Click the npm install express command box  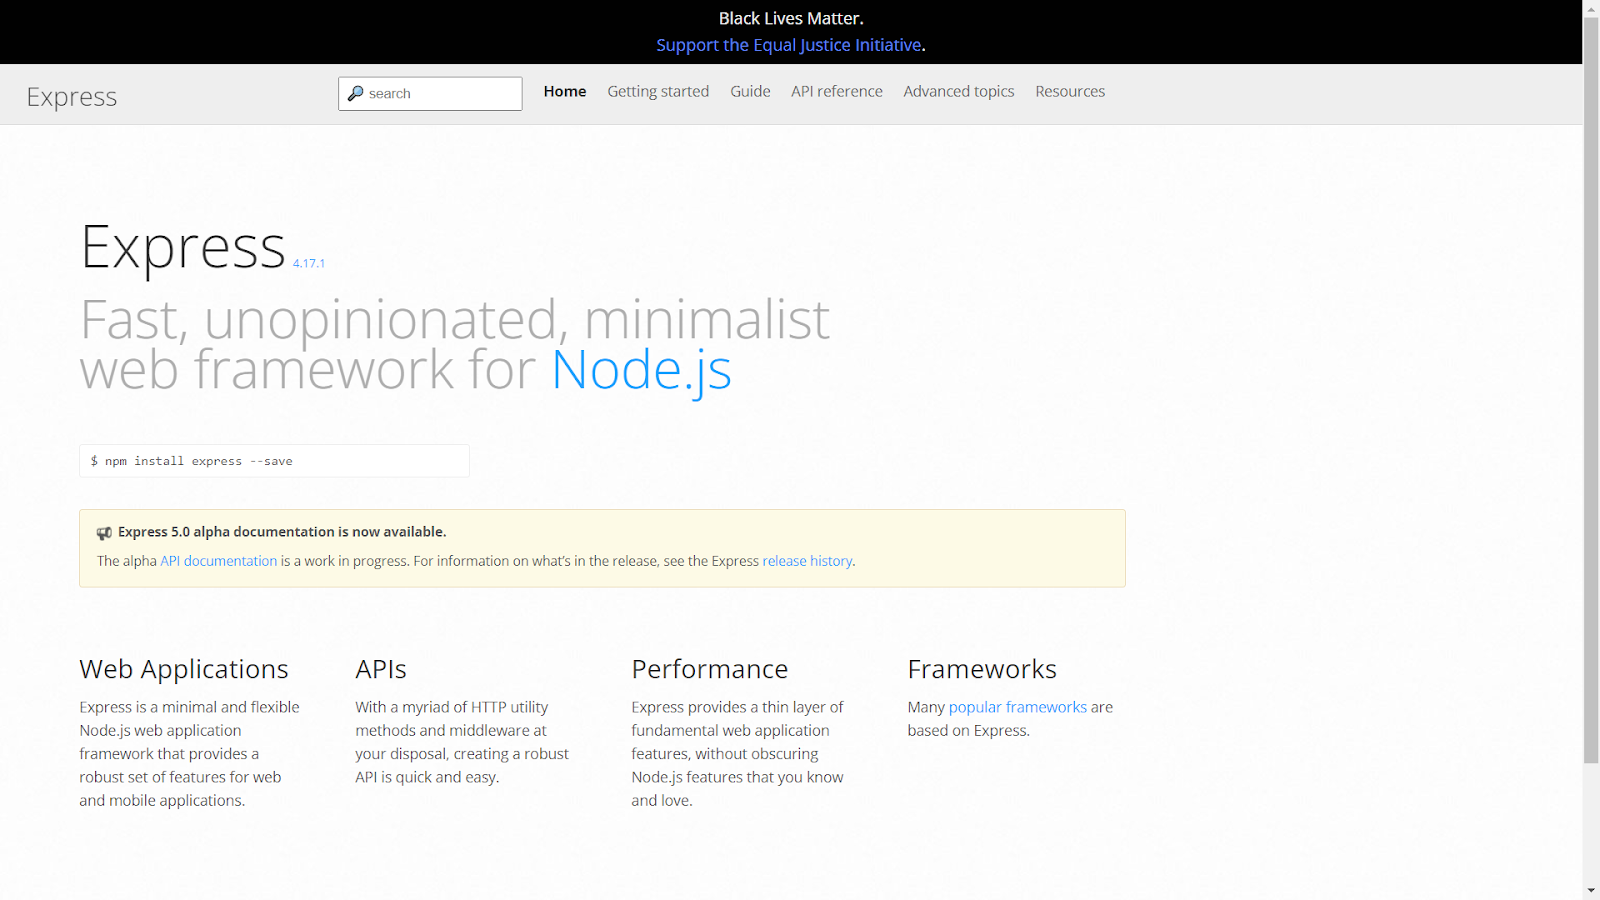(x=274, y=461)
